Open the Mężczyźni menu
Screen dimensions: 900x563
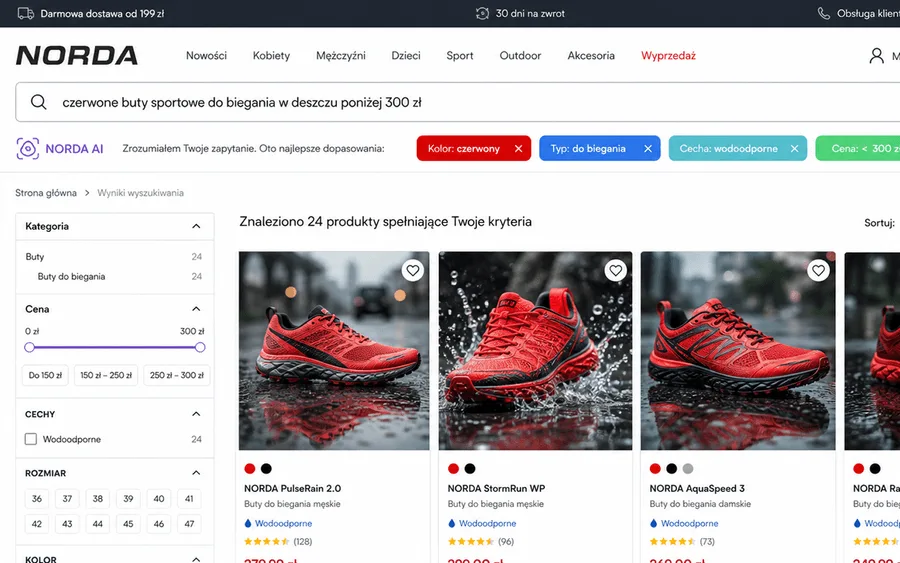point(340,56)
